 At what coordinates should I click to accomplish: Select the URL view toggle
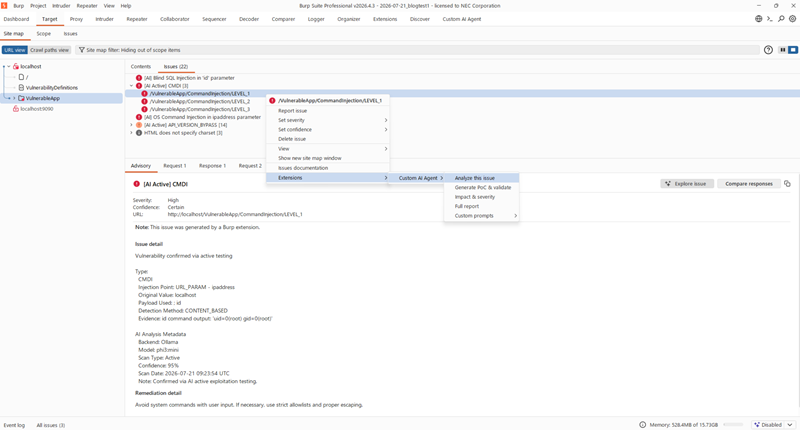[14, 50]
